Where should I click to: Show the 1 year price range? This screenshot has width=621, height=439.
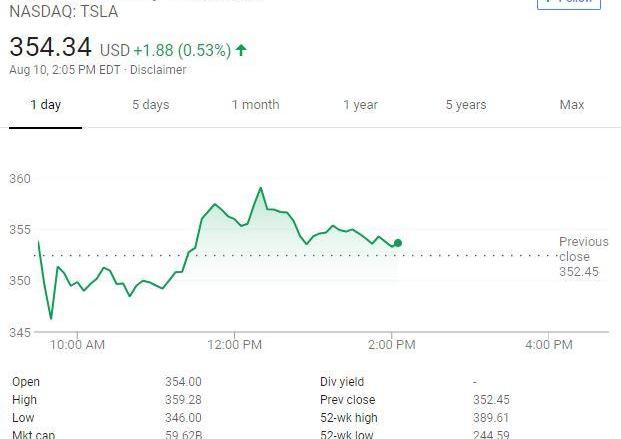click(360, 105)
